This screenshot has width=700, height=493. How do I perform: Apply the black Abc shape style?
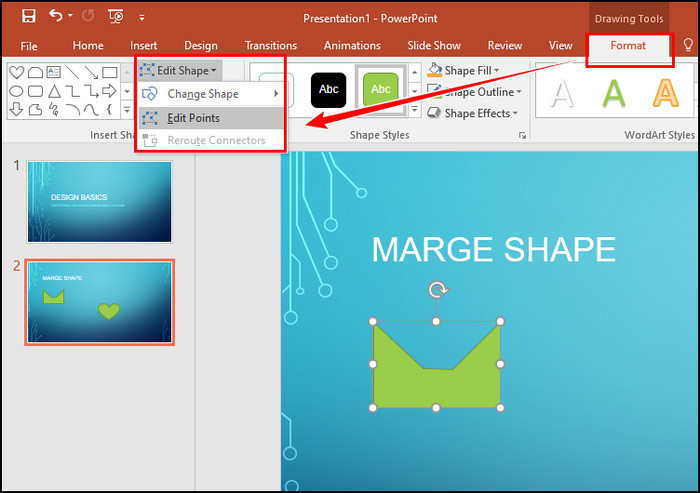click(329, 90)
